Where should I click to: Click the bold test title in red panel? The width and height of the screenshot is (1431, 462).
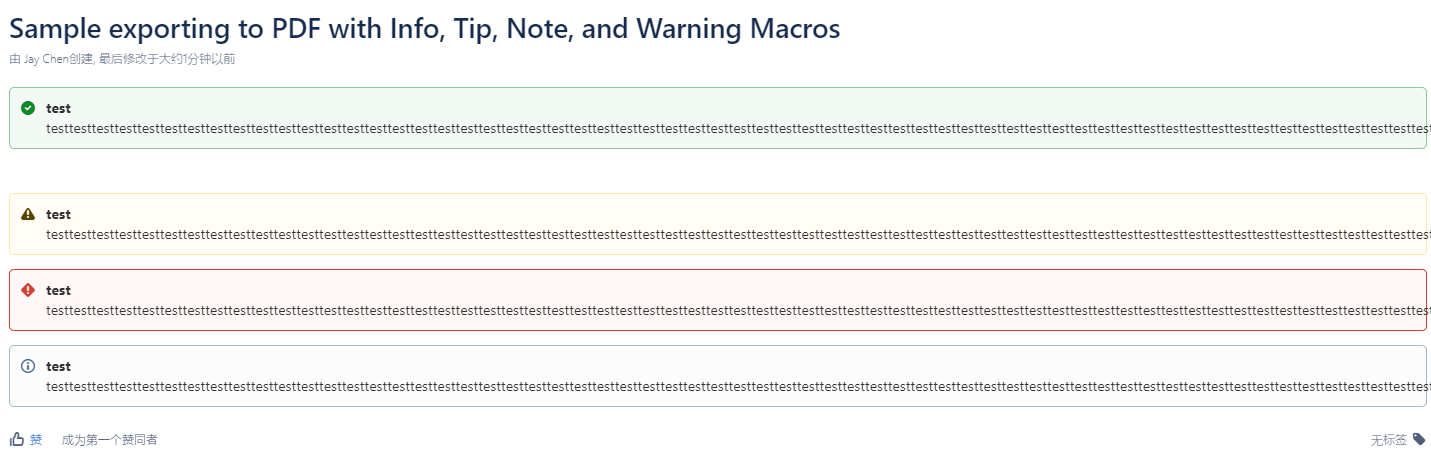click(x=58, y=290)
